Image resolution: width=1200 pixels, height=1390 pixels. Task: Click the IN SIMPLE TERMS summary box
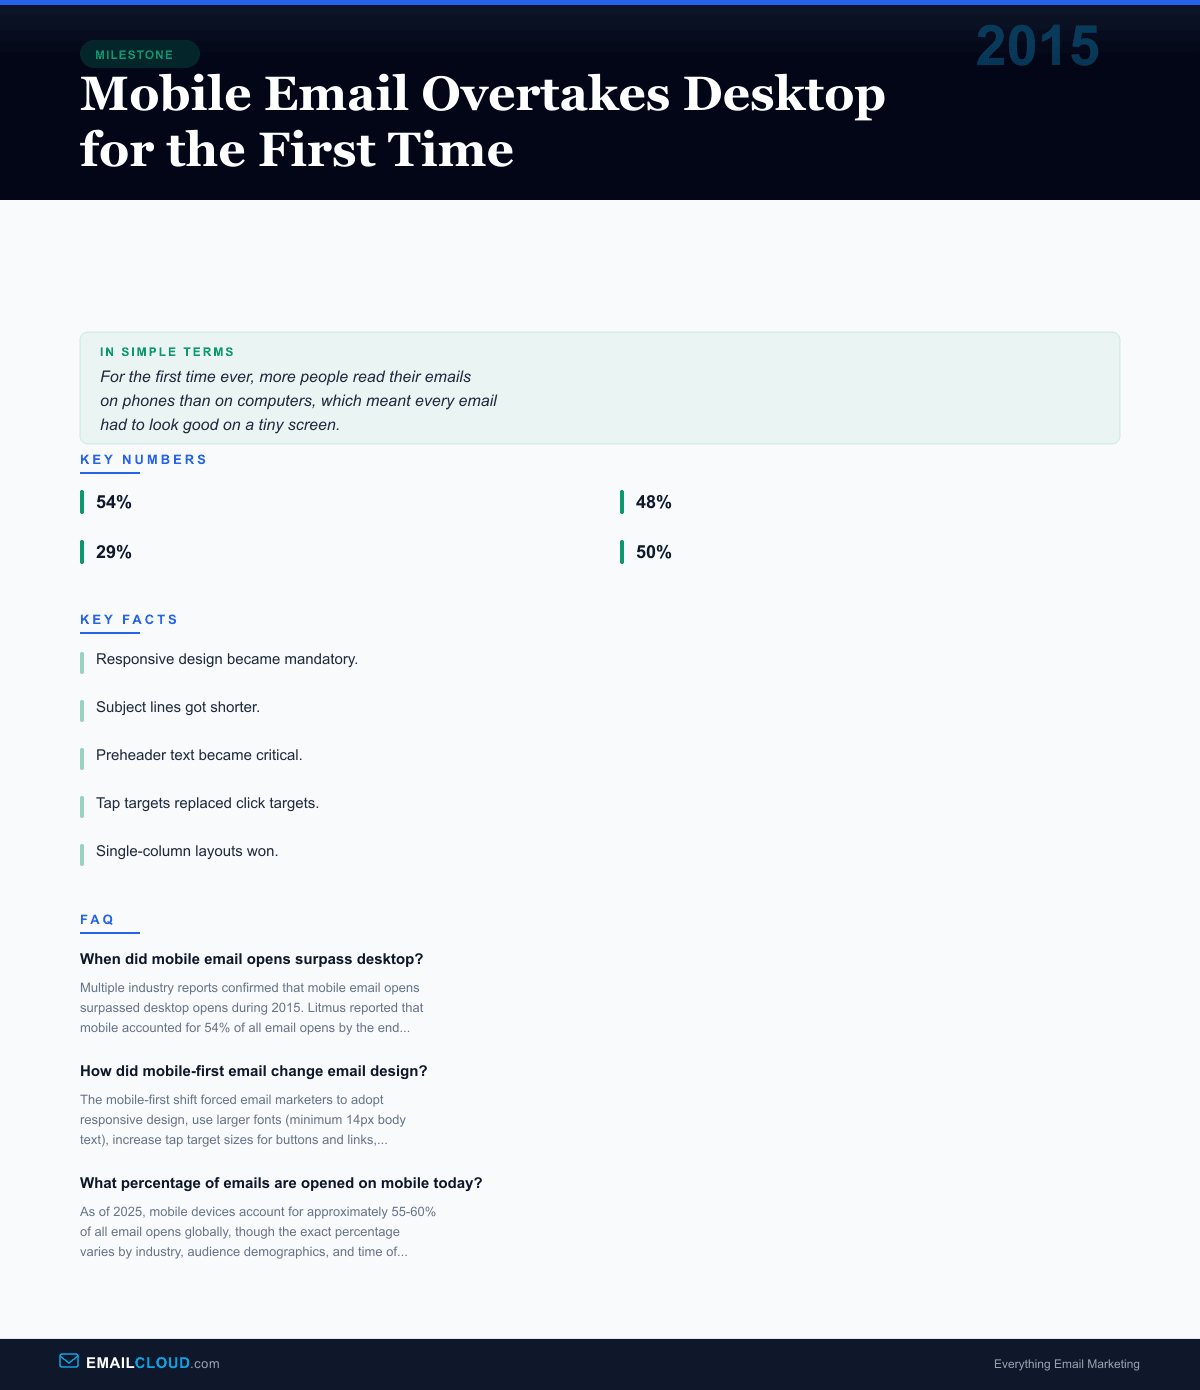(600, 388)
